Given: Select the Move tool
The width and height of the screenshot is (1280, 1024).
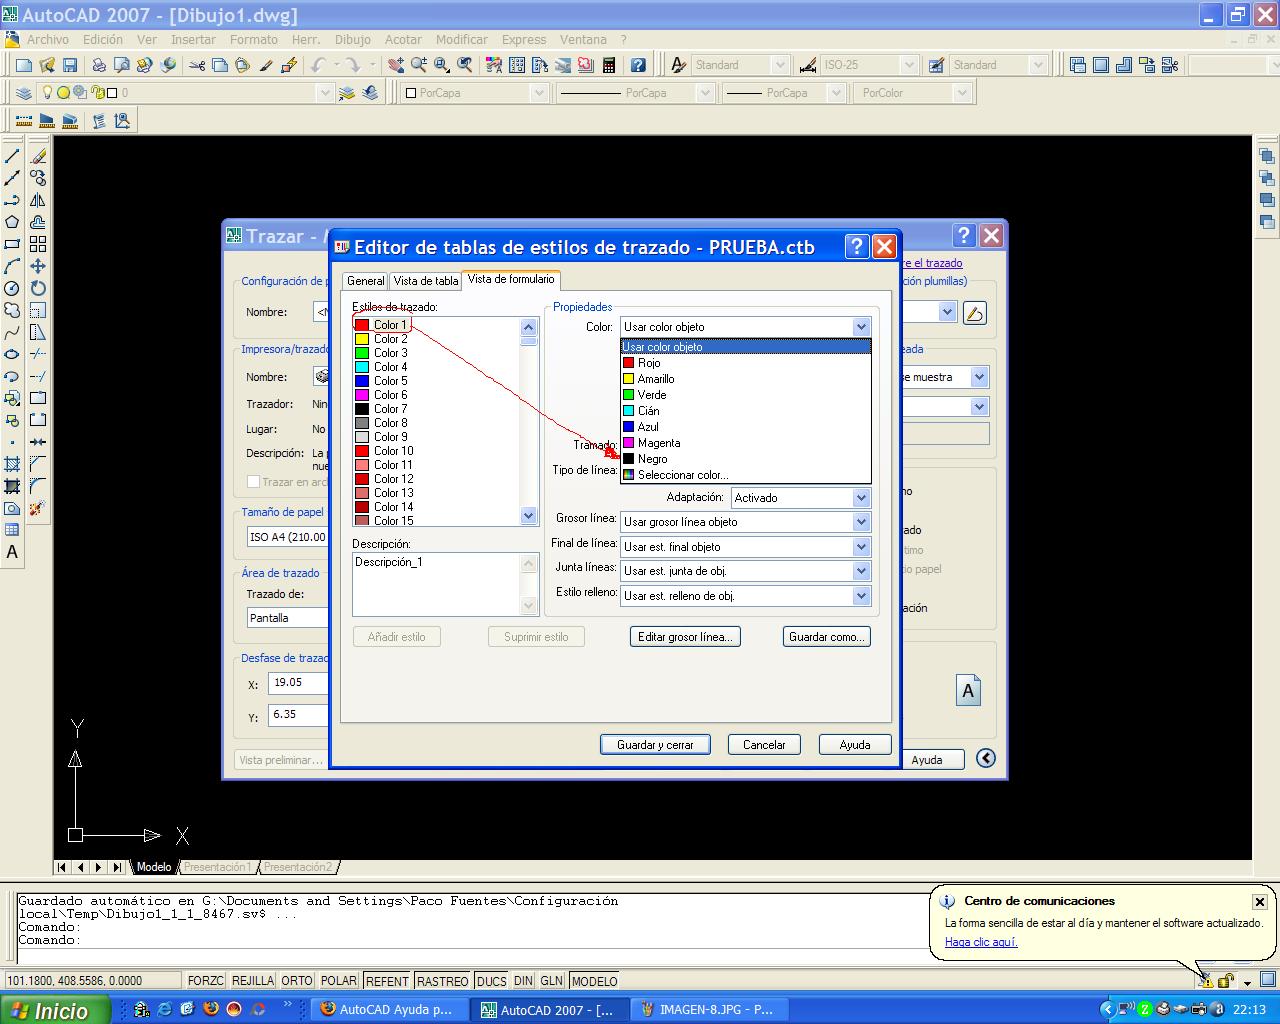Looking at the screenshot, I should pos(38,266).
